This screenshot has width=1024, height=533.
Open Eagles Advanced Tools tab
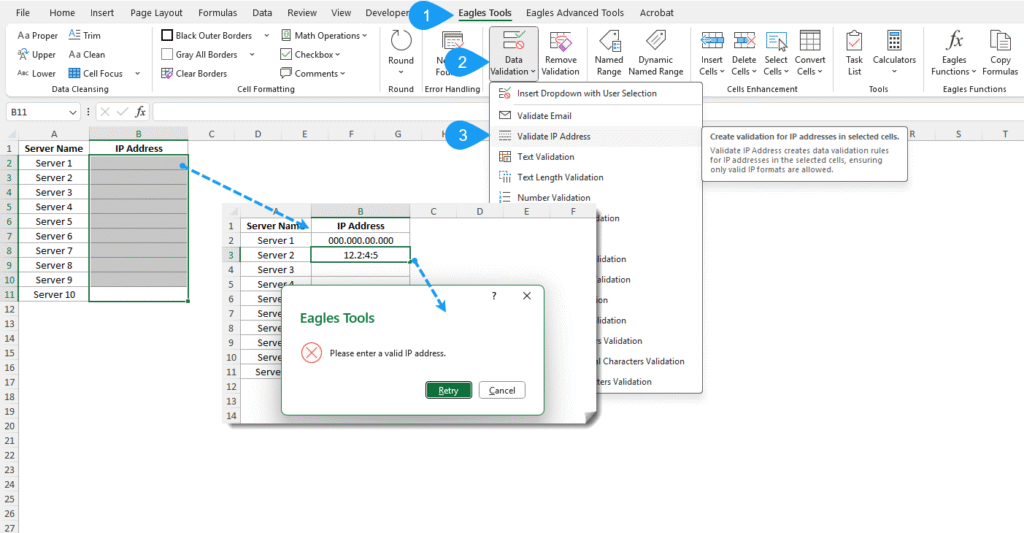pyautogui.click(x=575, y=12)
